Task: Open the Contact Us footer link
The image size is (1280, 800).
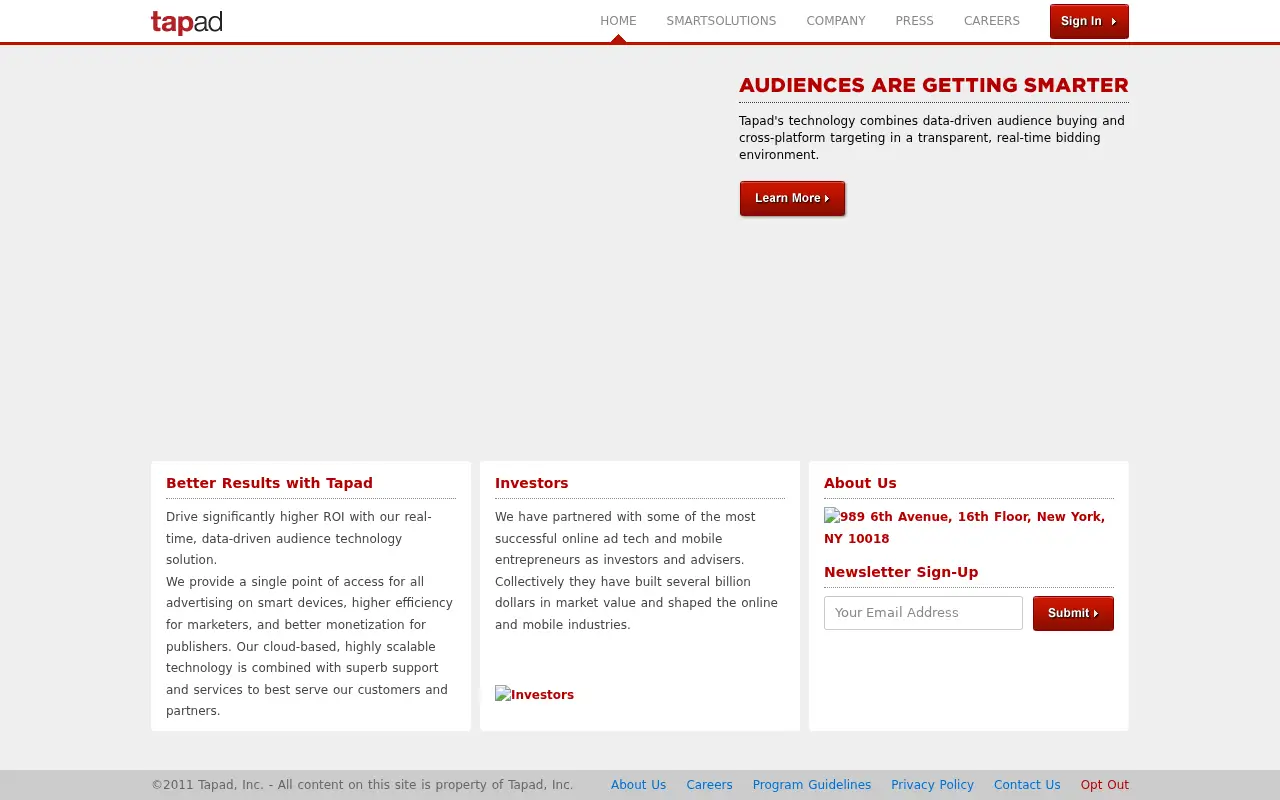Action: (1027, 785)
